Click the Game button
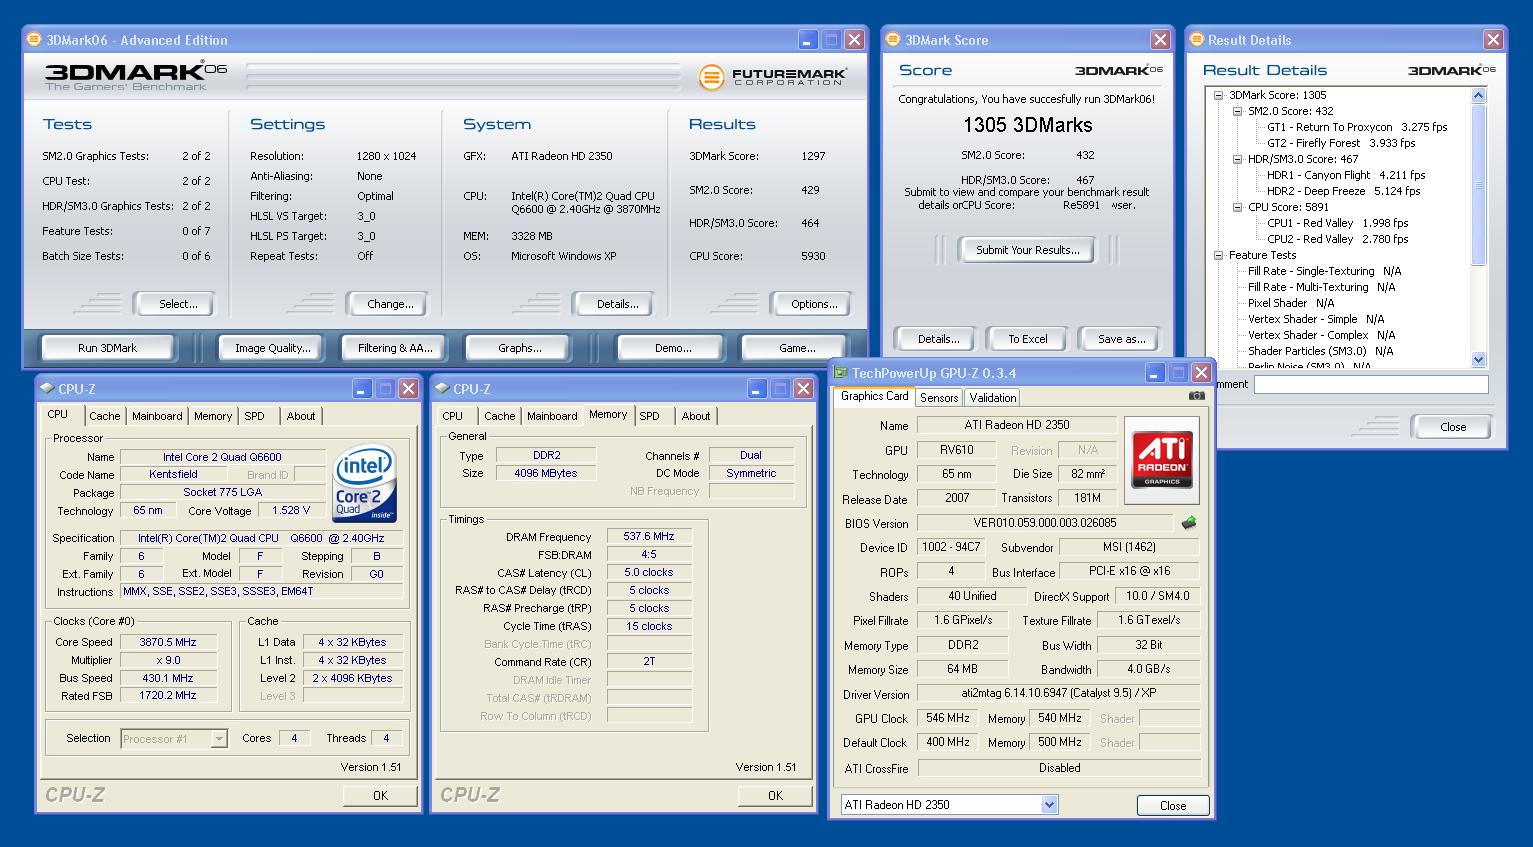Image resolution: width=1533 pixels, height=847 pixels. (x=796, y=348)
